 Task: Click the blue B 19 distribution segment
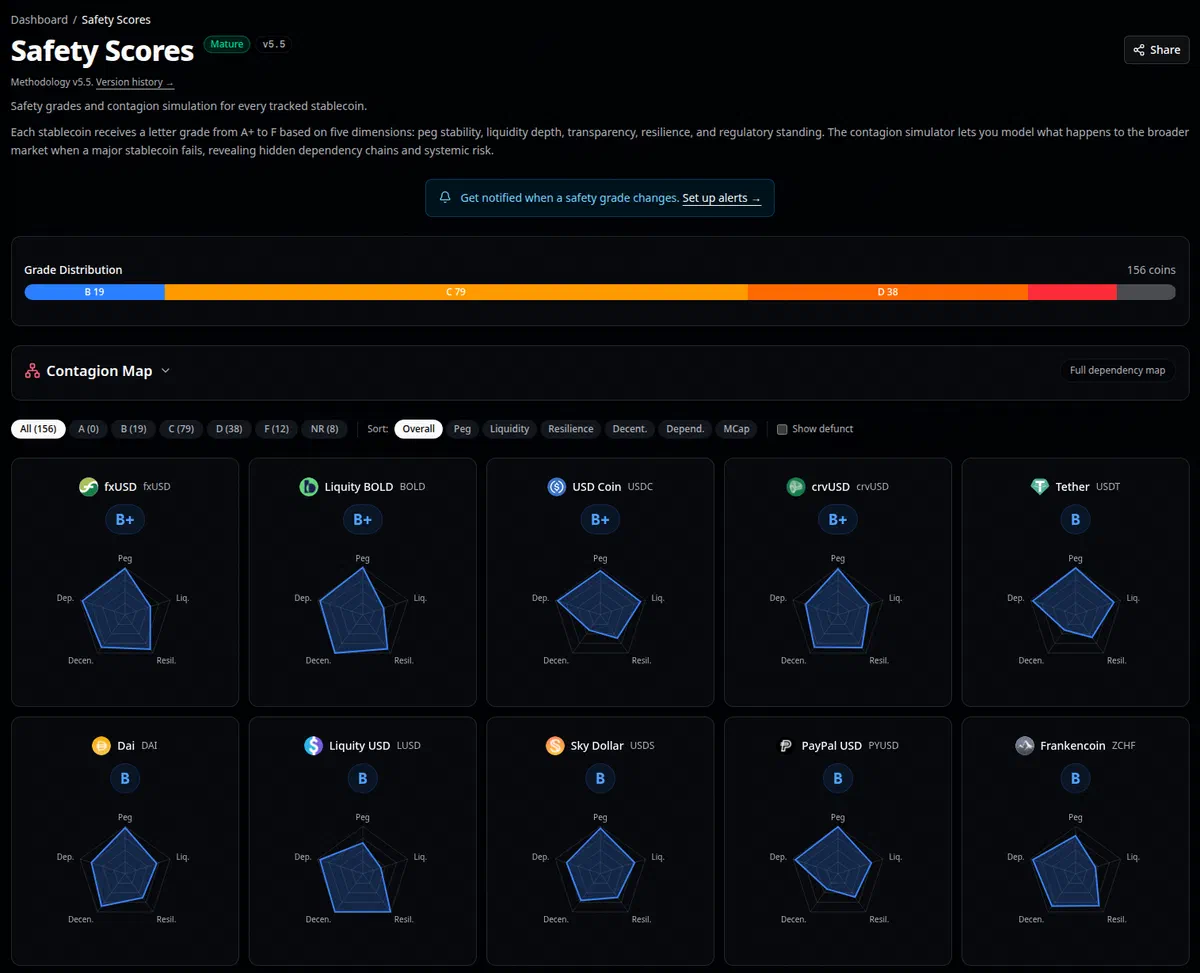(94, 292)
